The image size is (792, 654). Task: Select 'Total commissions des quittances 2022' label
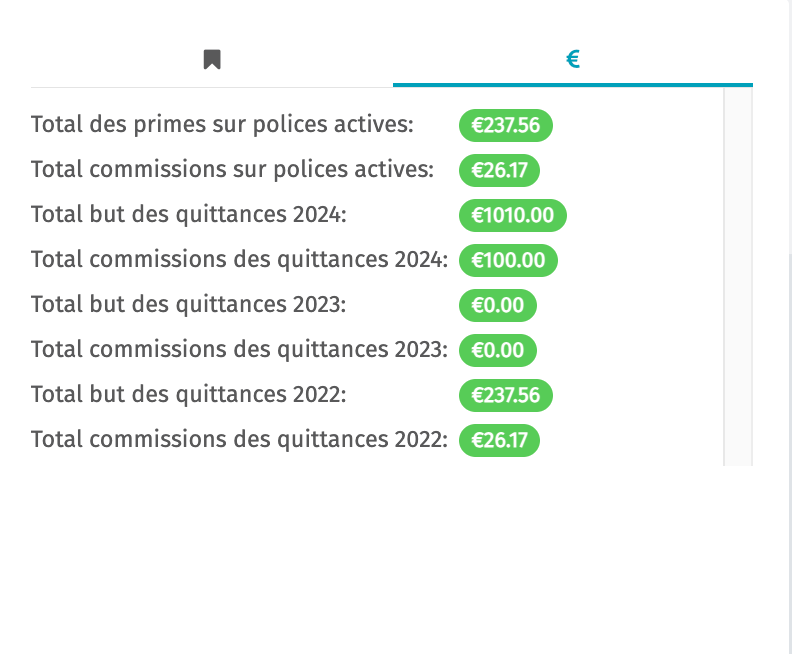pyautogui.click(x=239, y=439)
